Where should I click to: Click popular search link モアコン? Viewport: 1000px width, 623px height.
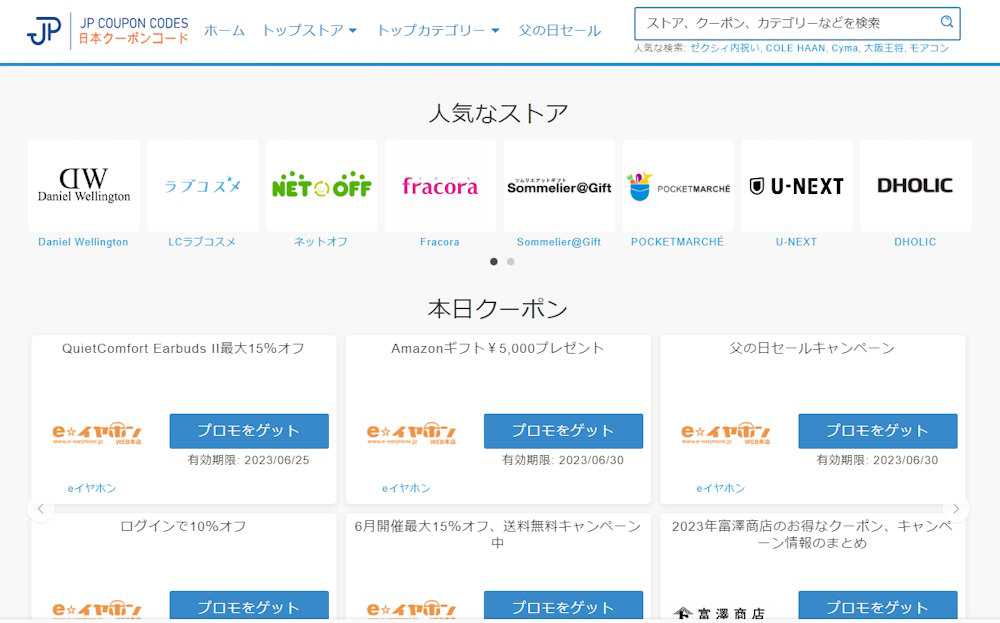929,48
